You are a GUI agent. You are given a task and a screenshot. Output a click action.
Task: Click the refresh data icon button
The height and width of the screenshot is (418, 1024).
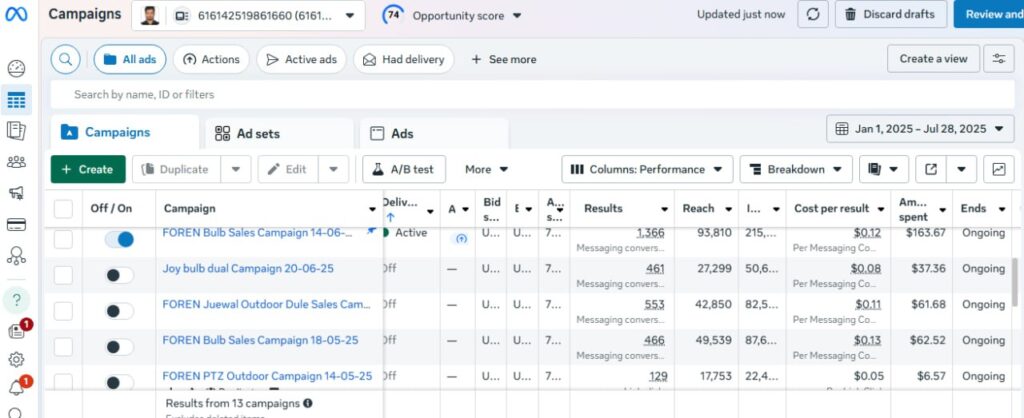(811, 15)
